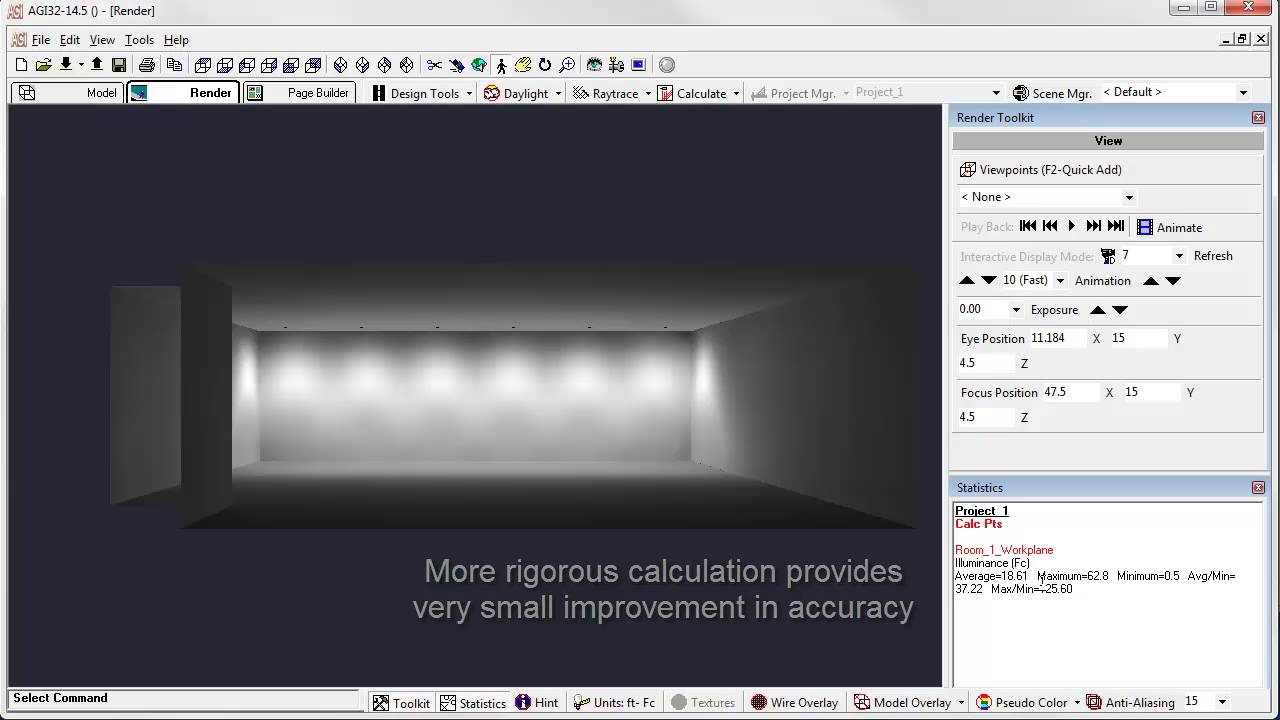
Task: Click the first wireframe cube view icon
Action: tap(203, 65)
